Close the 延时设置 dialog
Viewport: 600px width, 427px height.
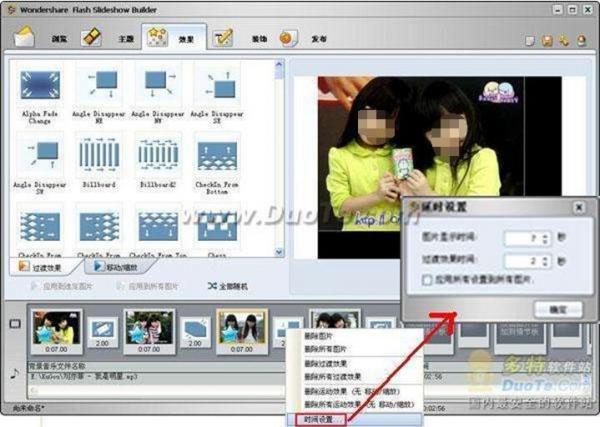coord(579,207)
